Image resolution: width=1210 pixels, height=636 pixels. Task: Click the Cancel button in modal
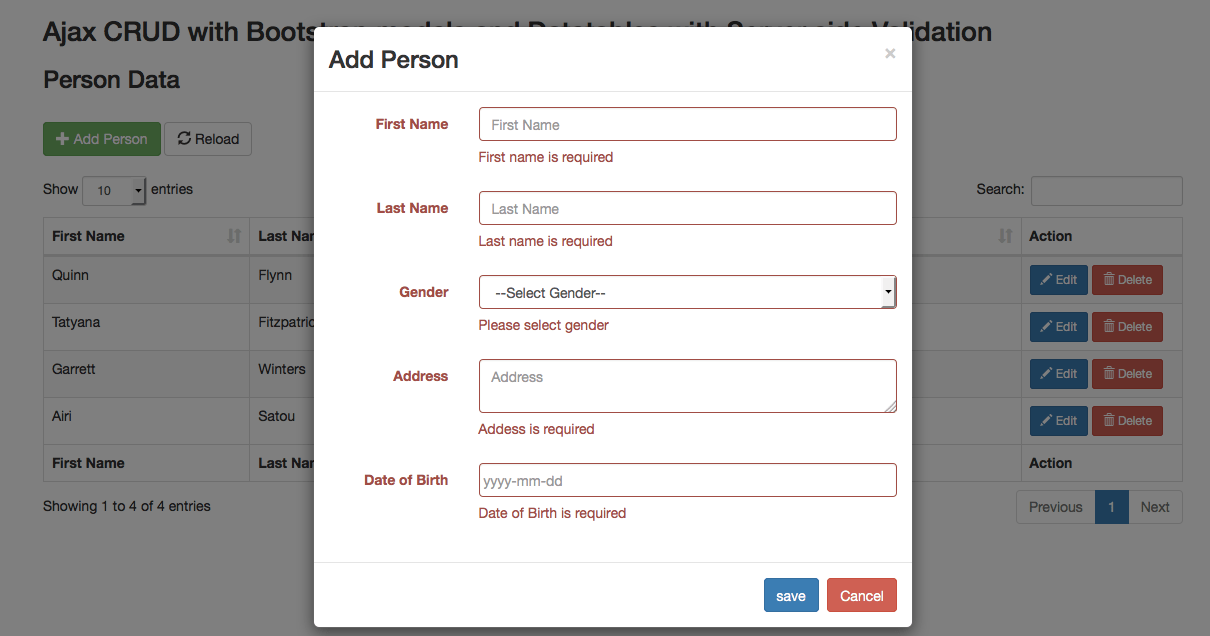[862, 595]
